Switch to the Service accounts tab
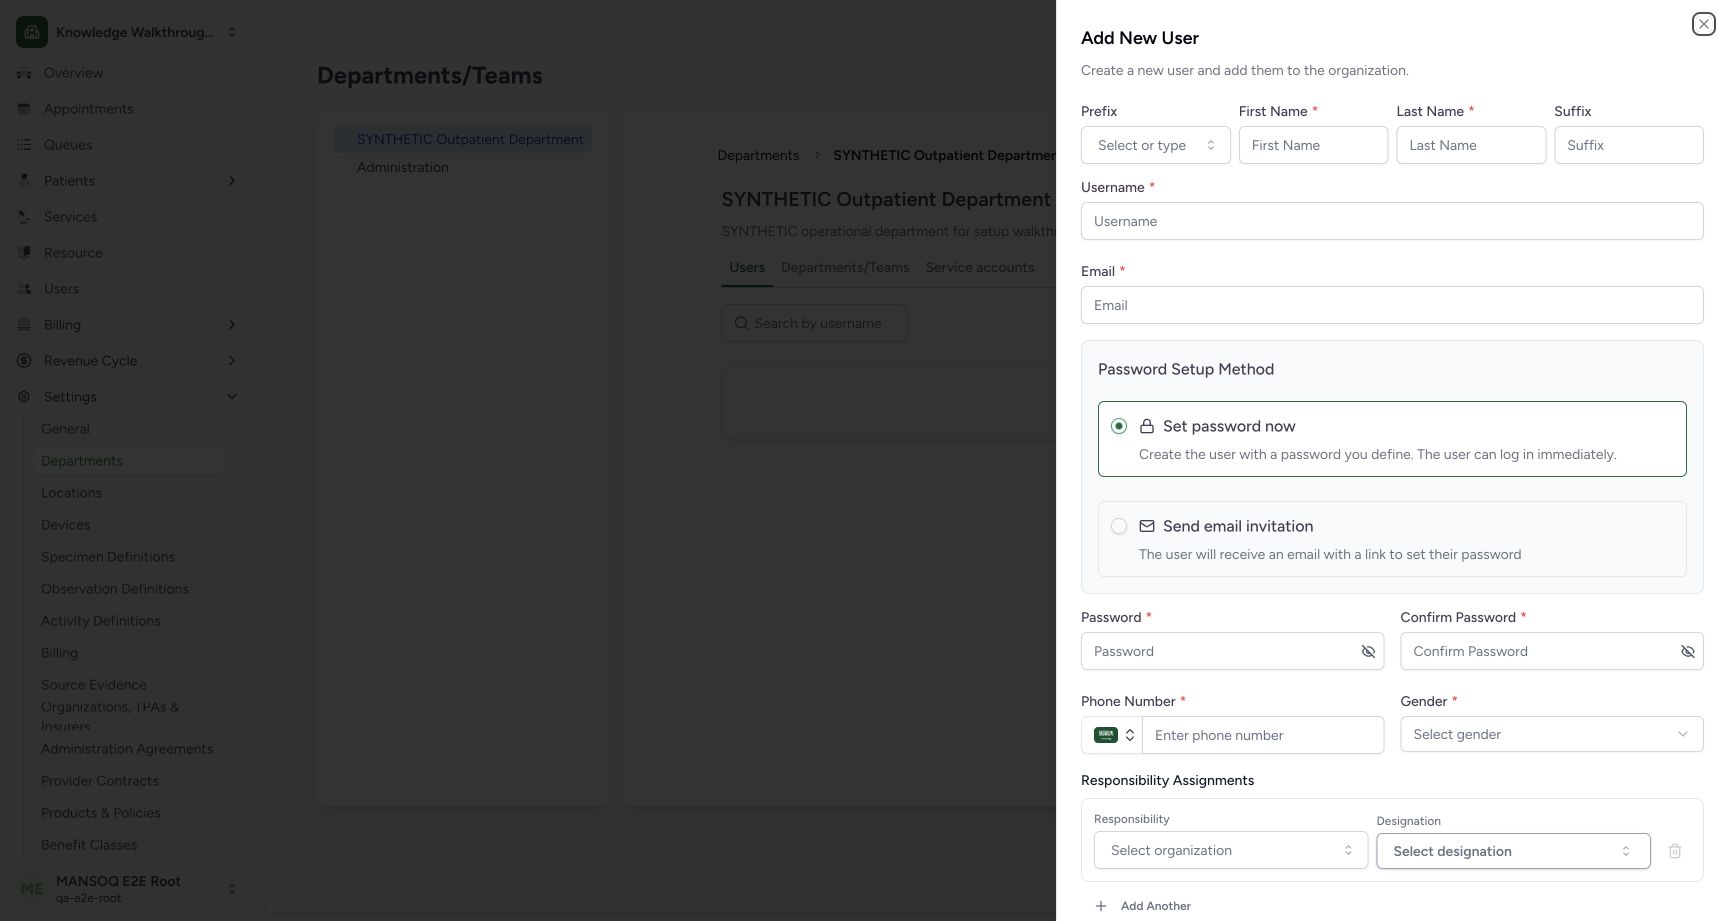The image size is (1728, 921). [980, 267]
